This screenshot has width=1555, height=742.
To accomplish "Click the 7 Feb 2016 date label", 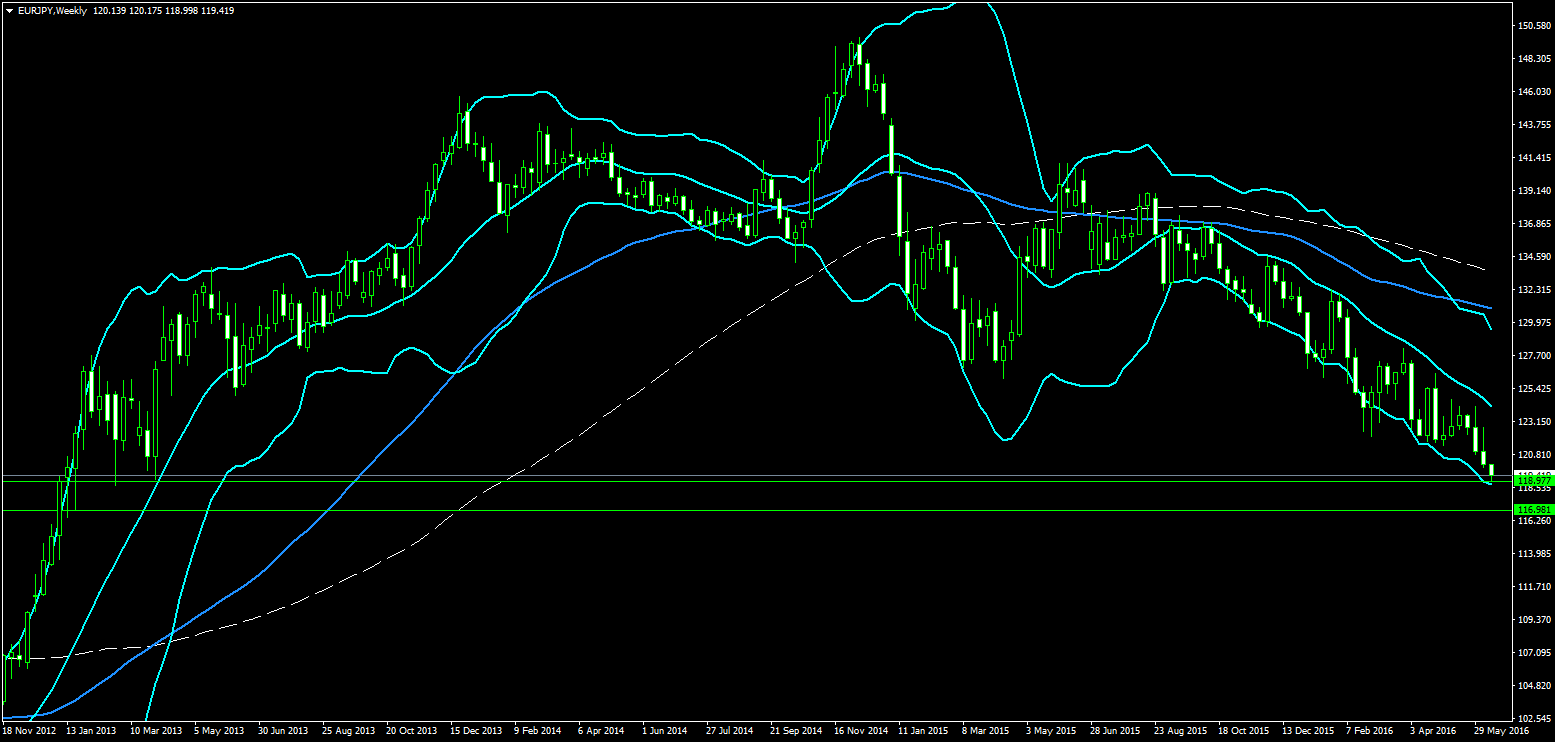I will [x=1369, y=731].
